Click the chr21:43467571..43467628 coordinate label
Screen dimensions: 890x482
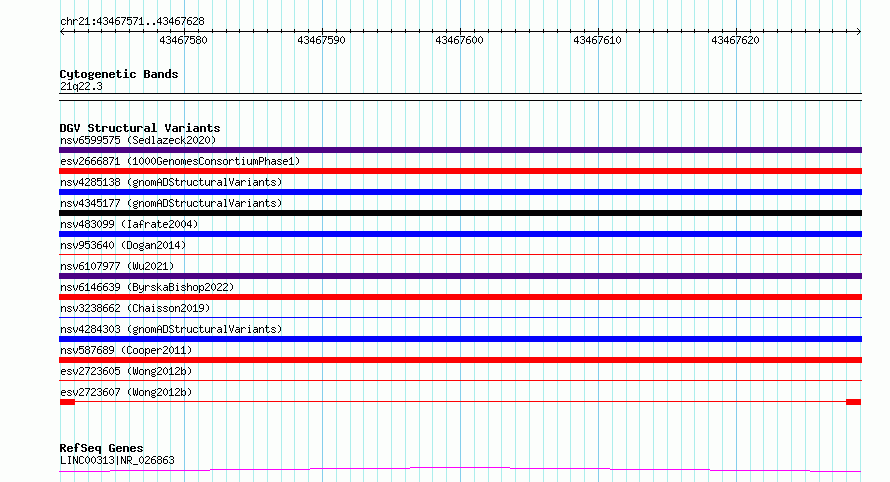coord(132,21)
